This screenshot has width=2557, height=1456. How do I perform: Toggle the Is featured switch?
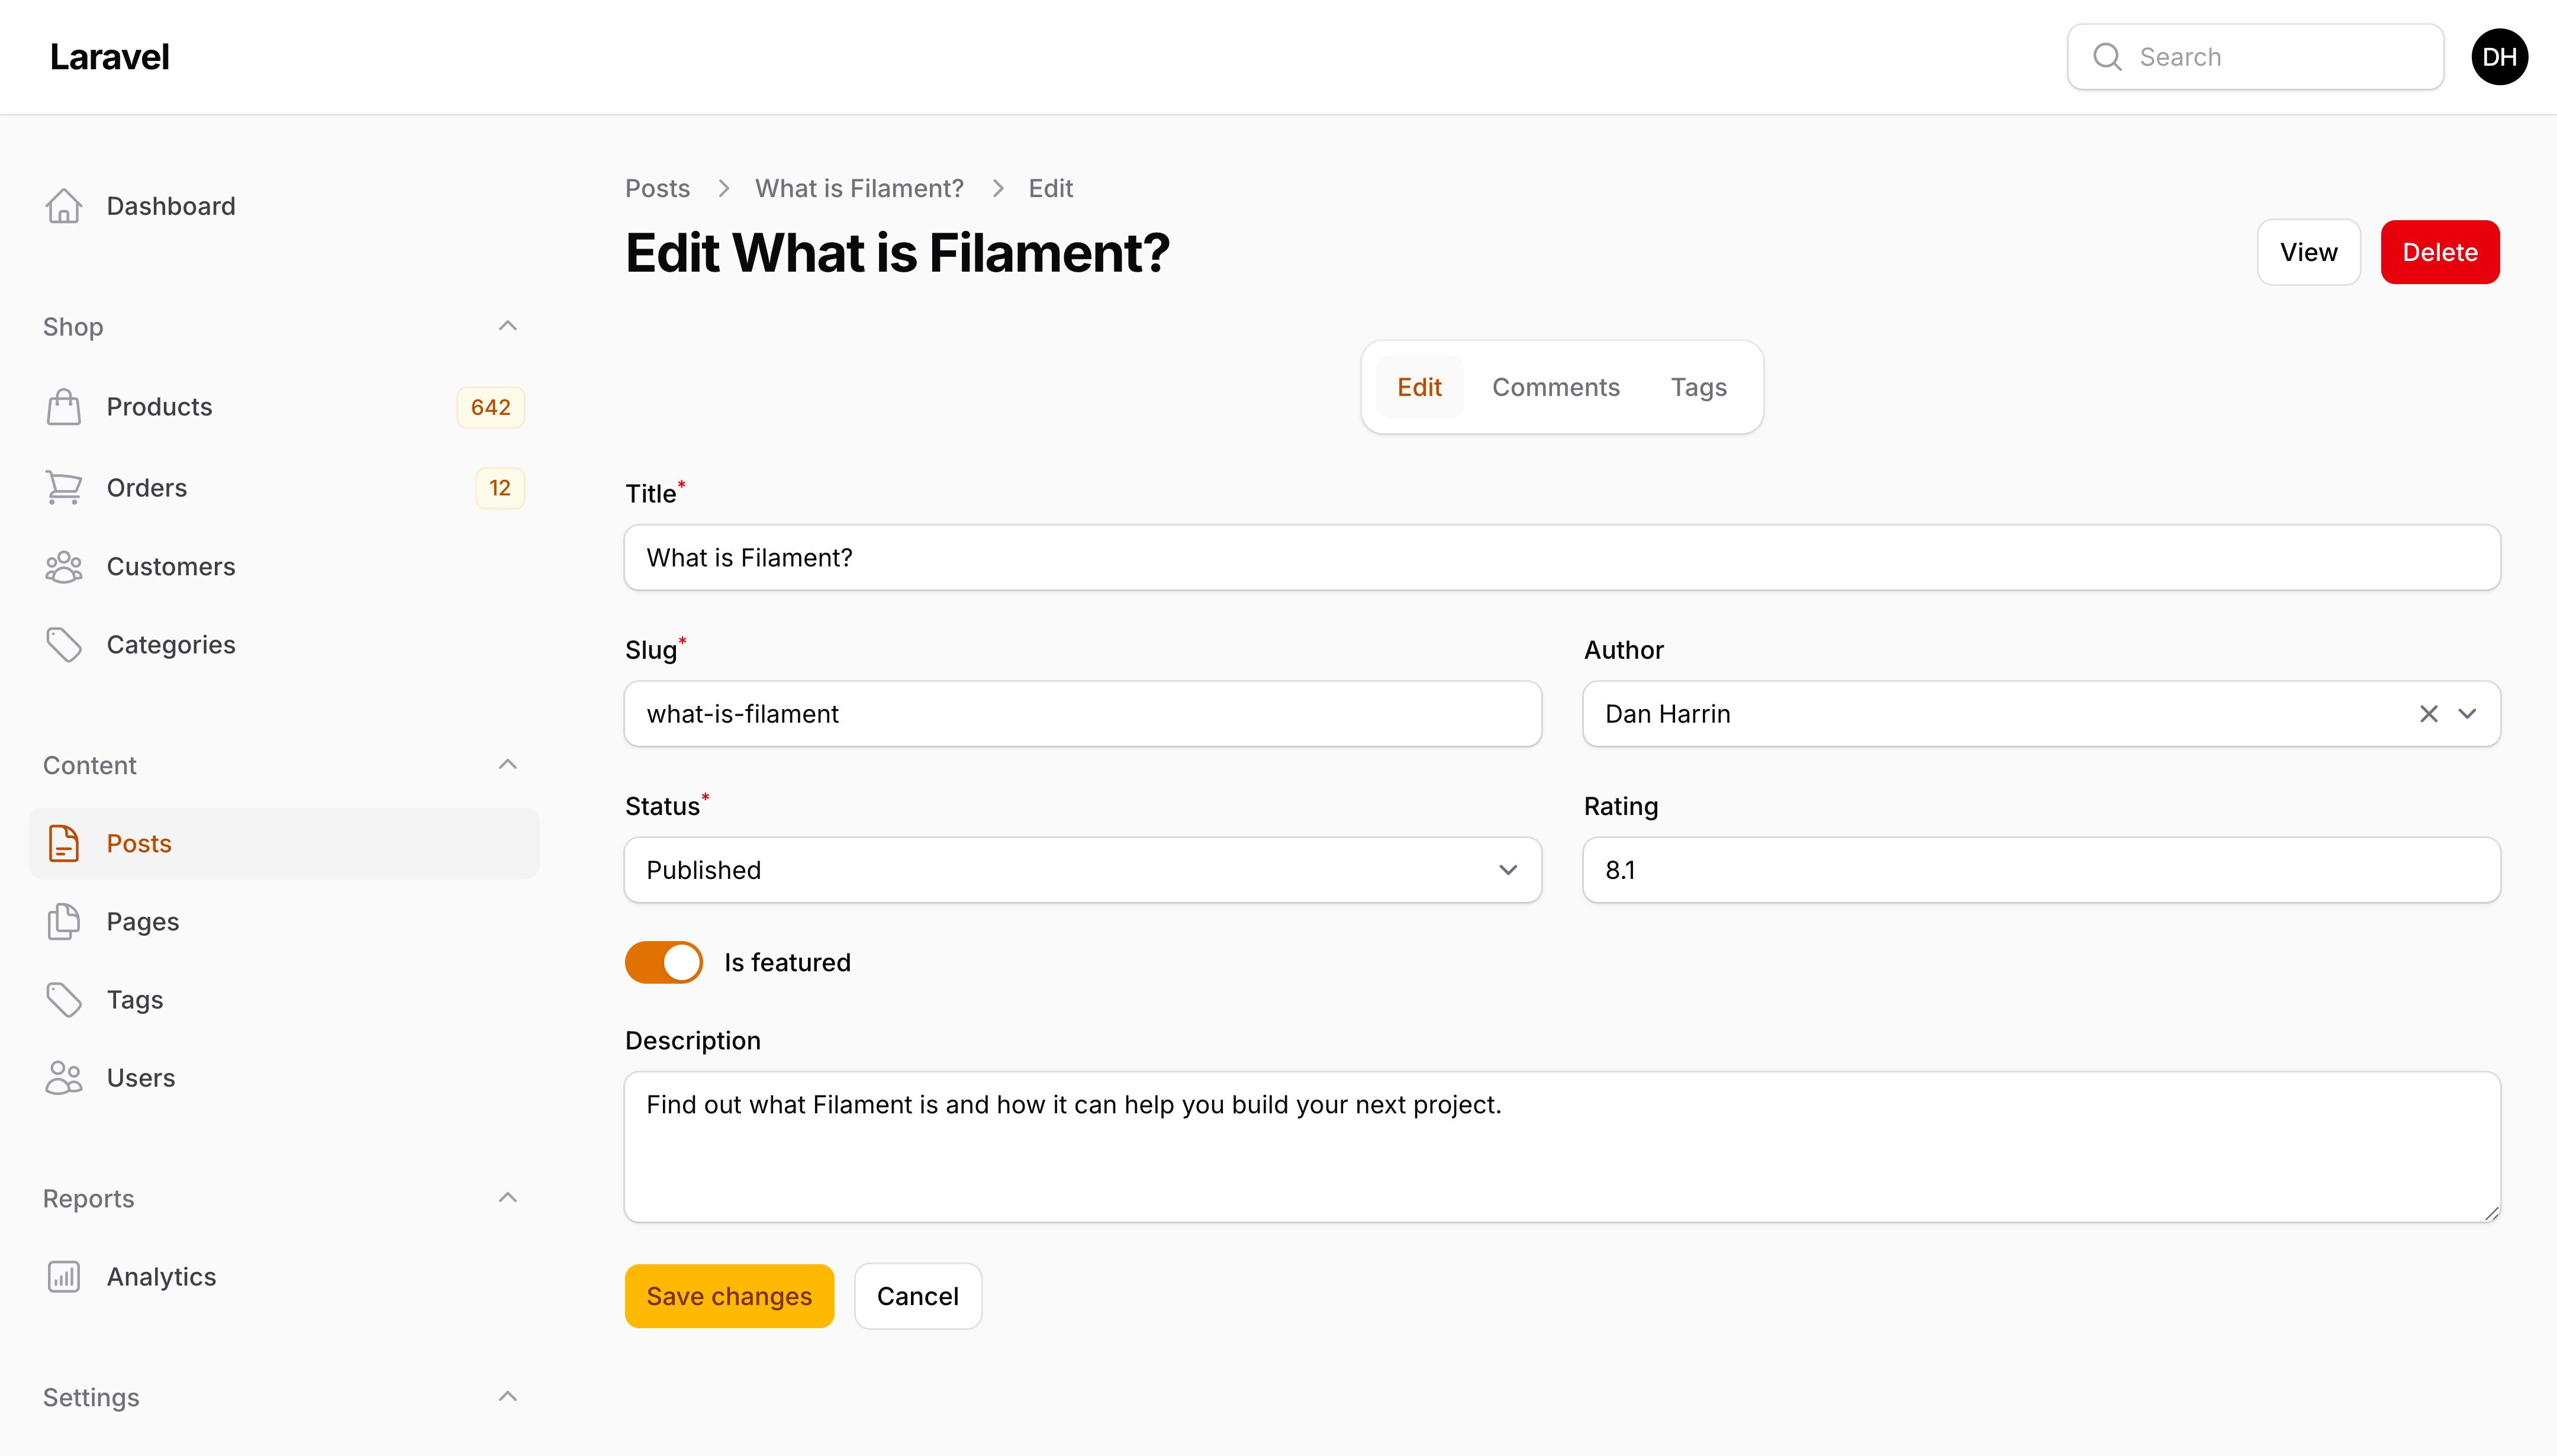664,962
